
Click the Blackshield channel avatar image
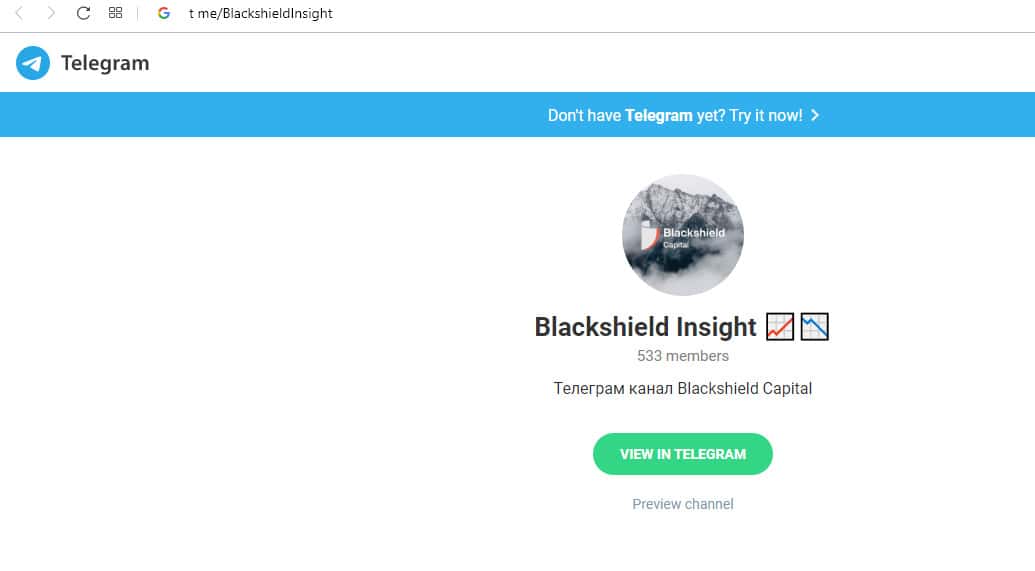coord(683,235)
